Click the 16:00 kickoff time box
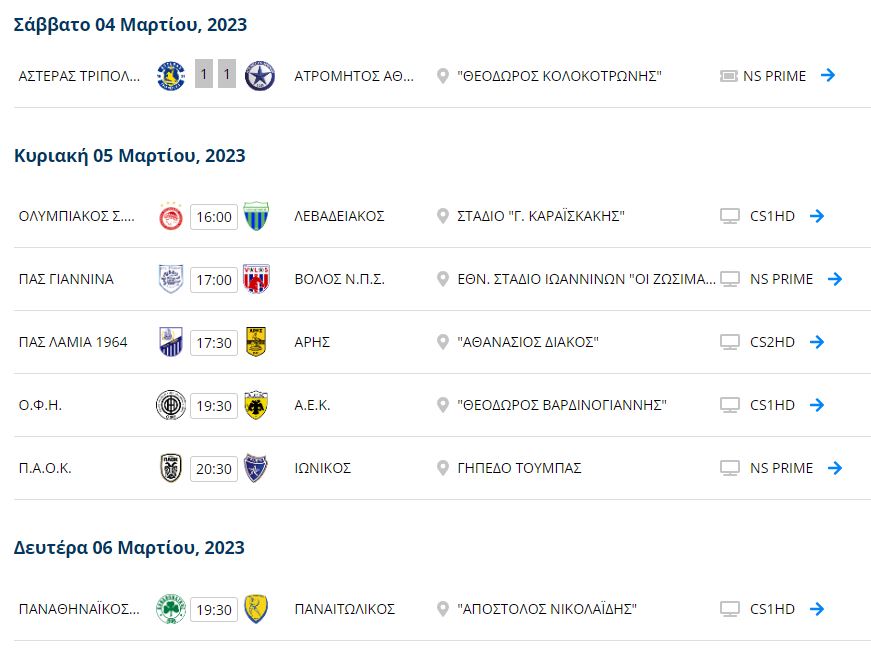 click(214, 217)
